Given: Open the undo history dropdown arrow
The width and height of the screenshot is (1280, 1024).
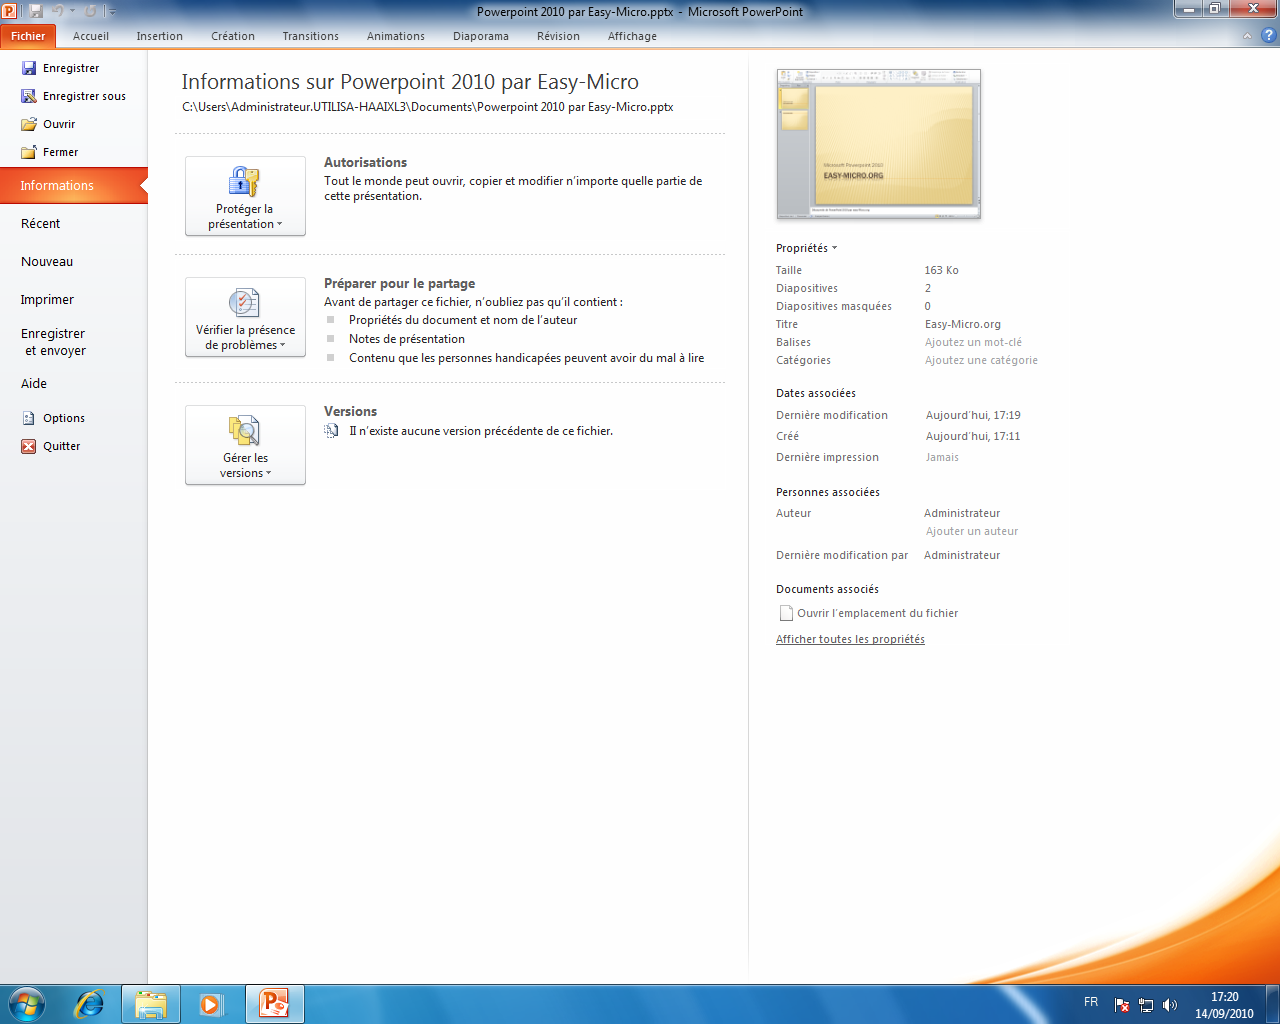Looking at the screenshot, I should coord(72,11).
